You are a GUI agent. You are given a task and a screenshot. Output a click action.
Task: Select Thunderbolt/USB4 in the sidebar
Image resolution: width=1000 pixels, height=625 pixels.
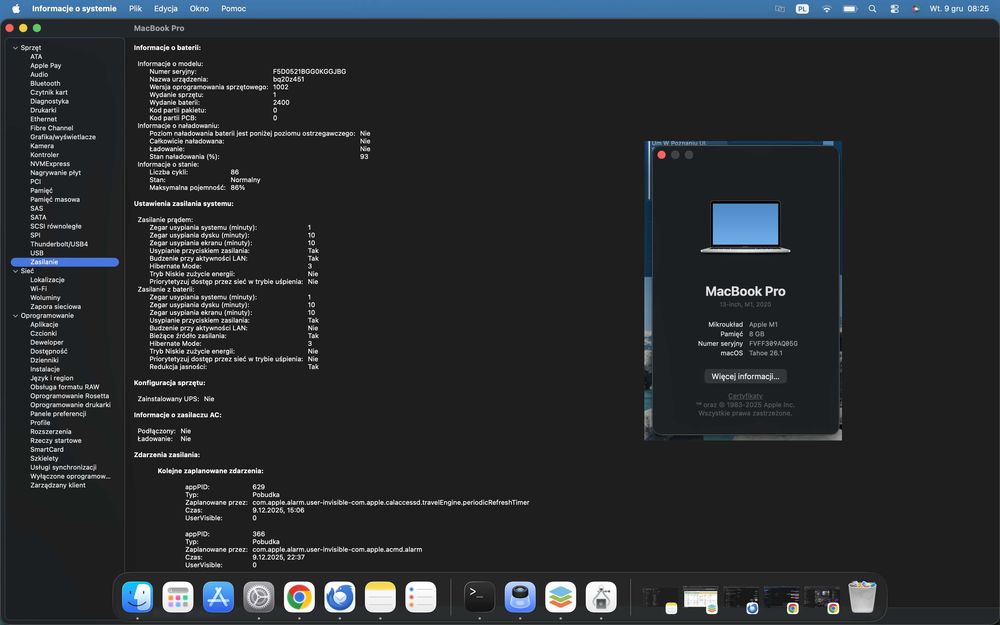pos(59,244)
